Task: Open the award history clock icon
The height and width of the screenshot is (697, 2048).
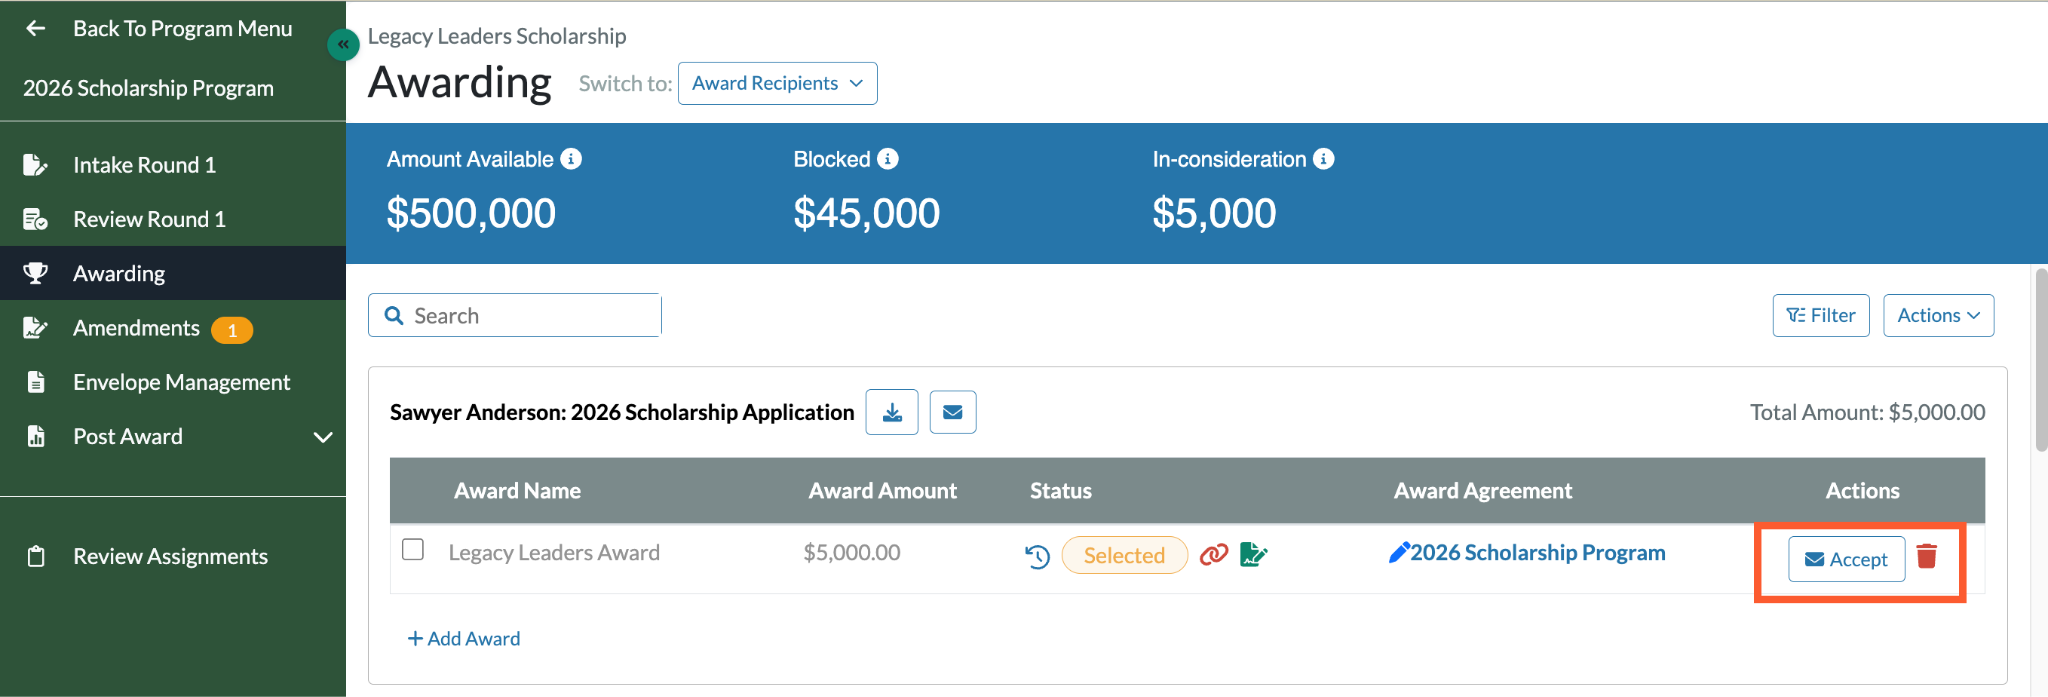Action: [1037, 556]
